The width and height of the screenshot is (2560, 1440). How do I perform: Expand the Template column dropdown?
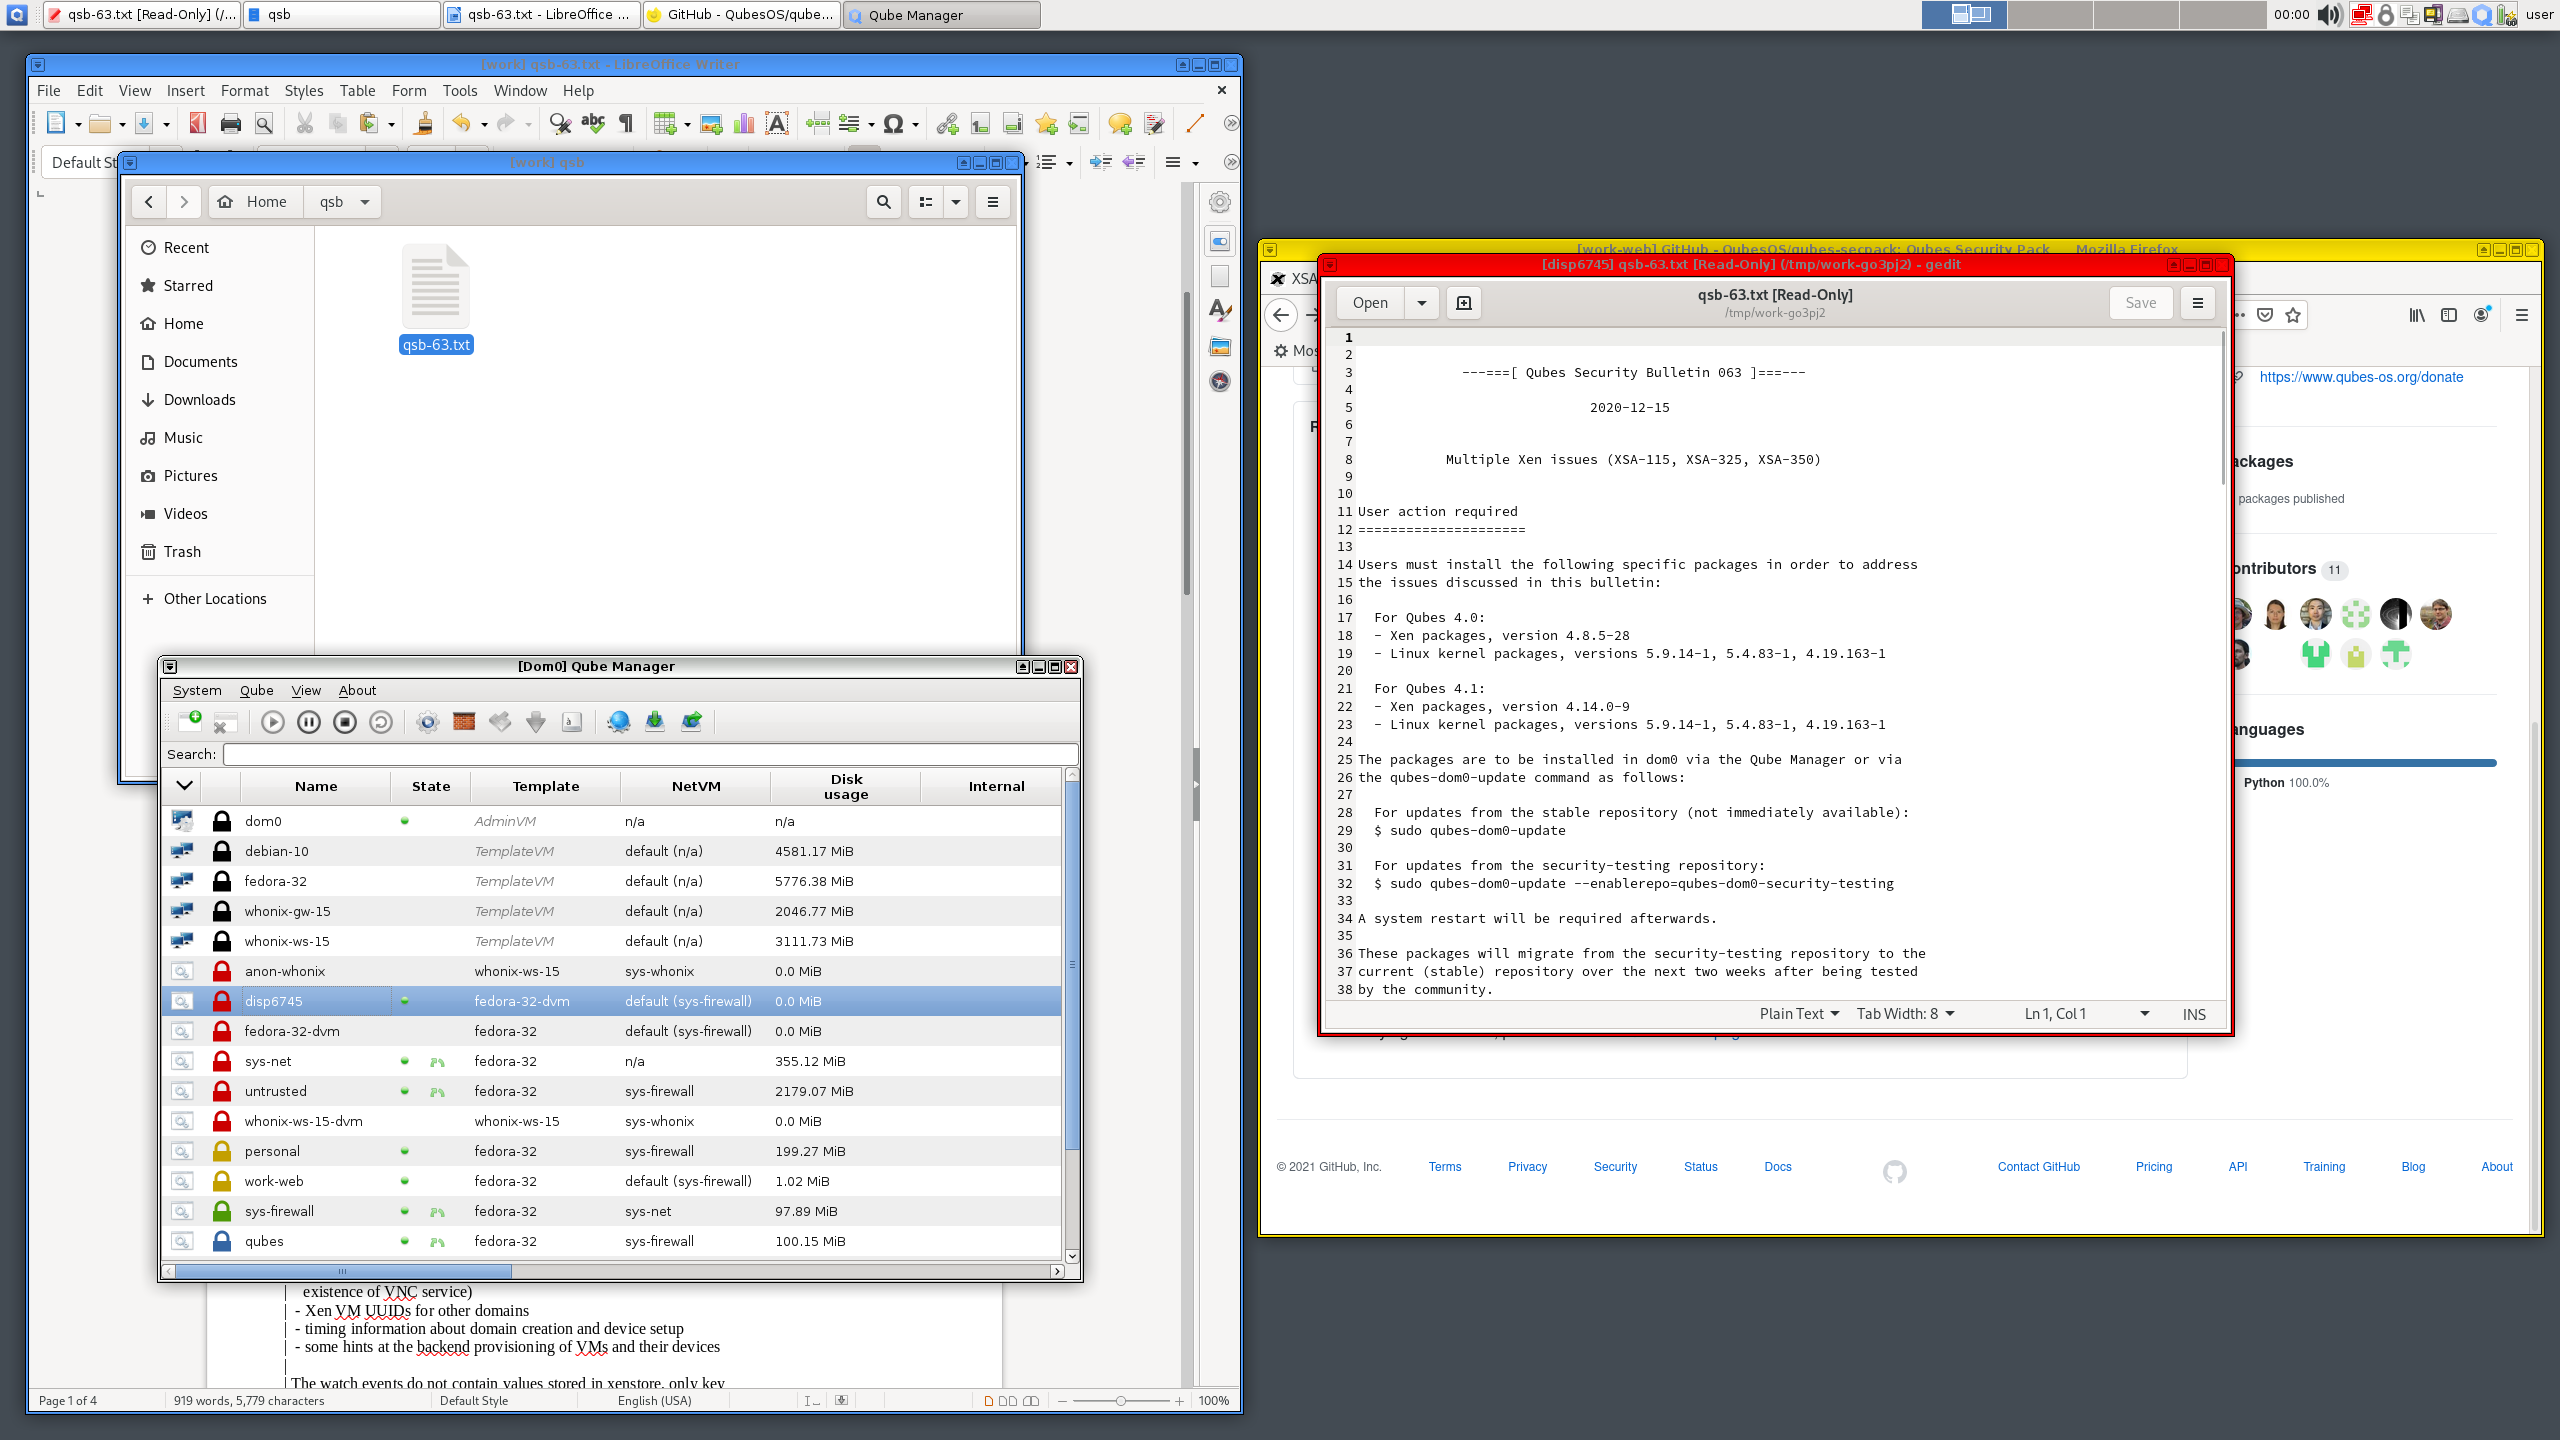[x=545, y=786]
